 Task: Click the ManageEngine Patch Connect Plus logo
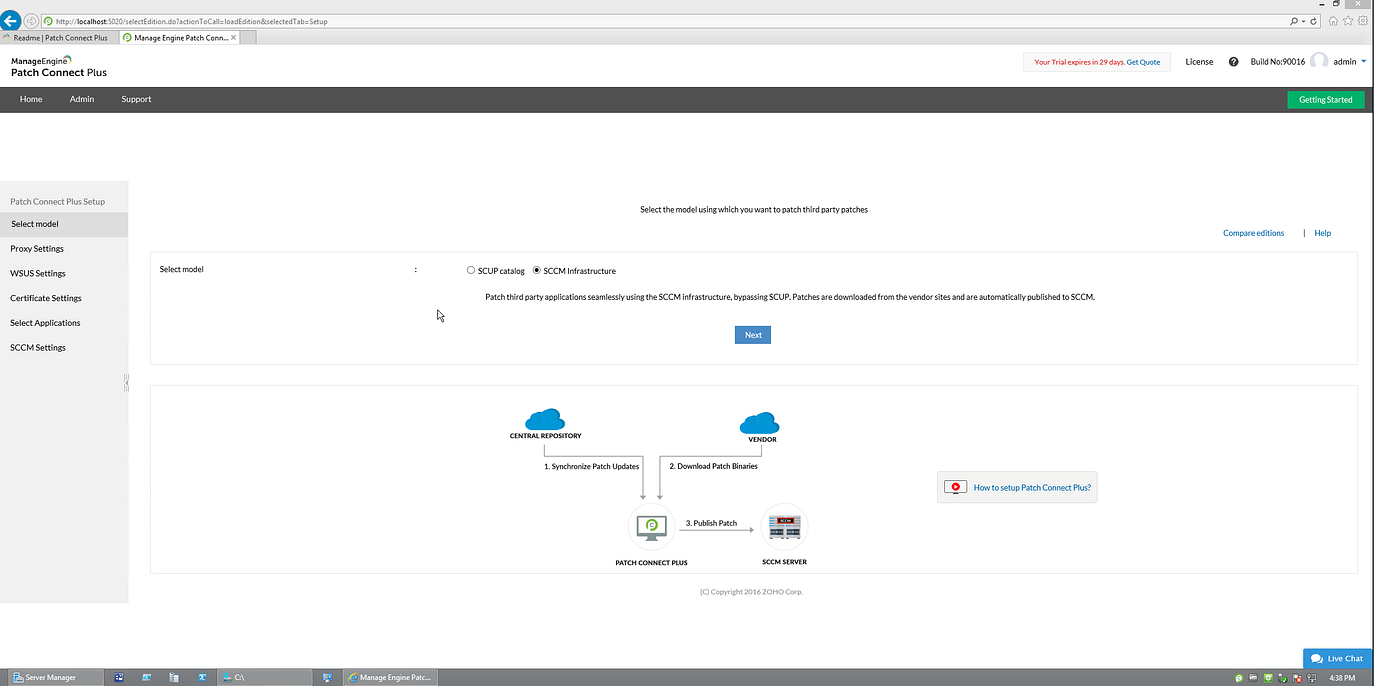(x=58, y=67)
